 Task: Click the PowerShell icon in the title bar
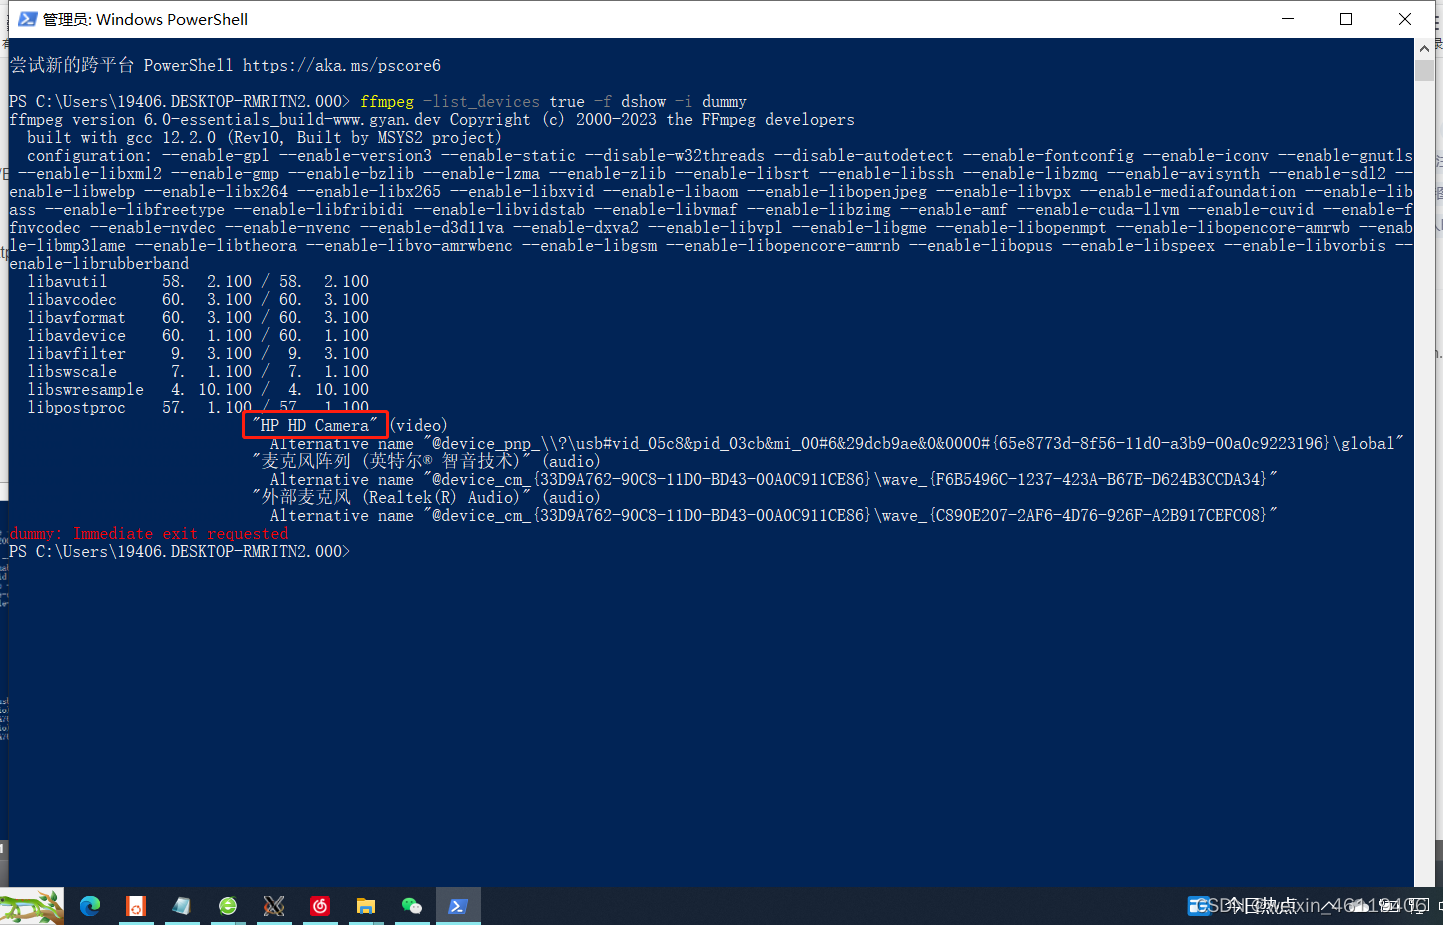click(27, 19)
